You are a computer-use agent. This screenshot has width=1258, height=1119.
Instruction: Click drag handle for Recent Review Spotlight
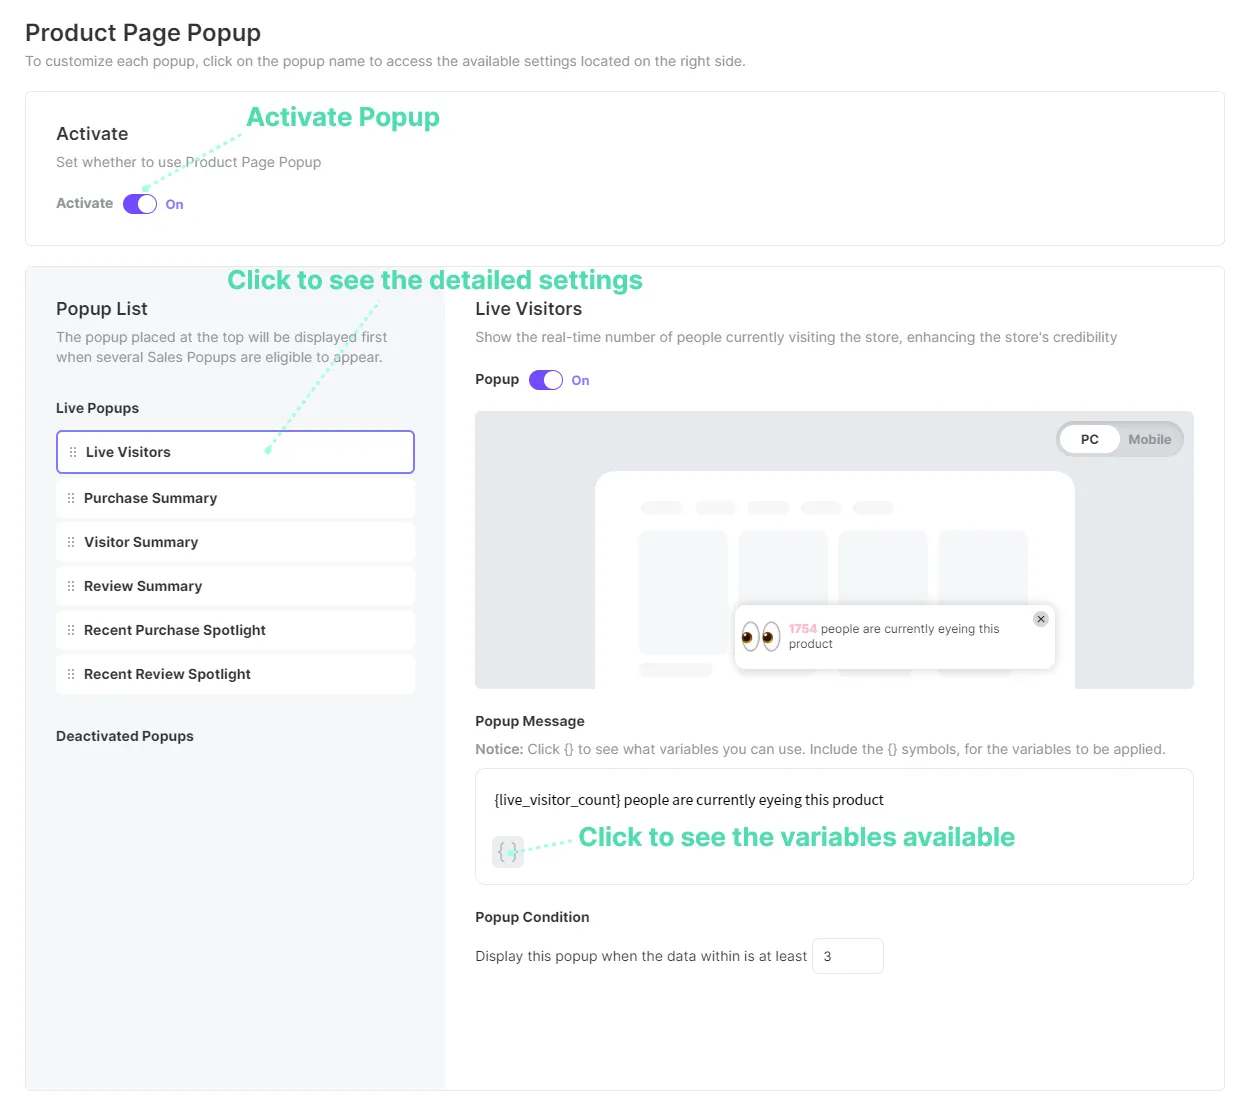[71, 674]
